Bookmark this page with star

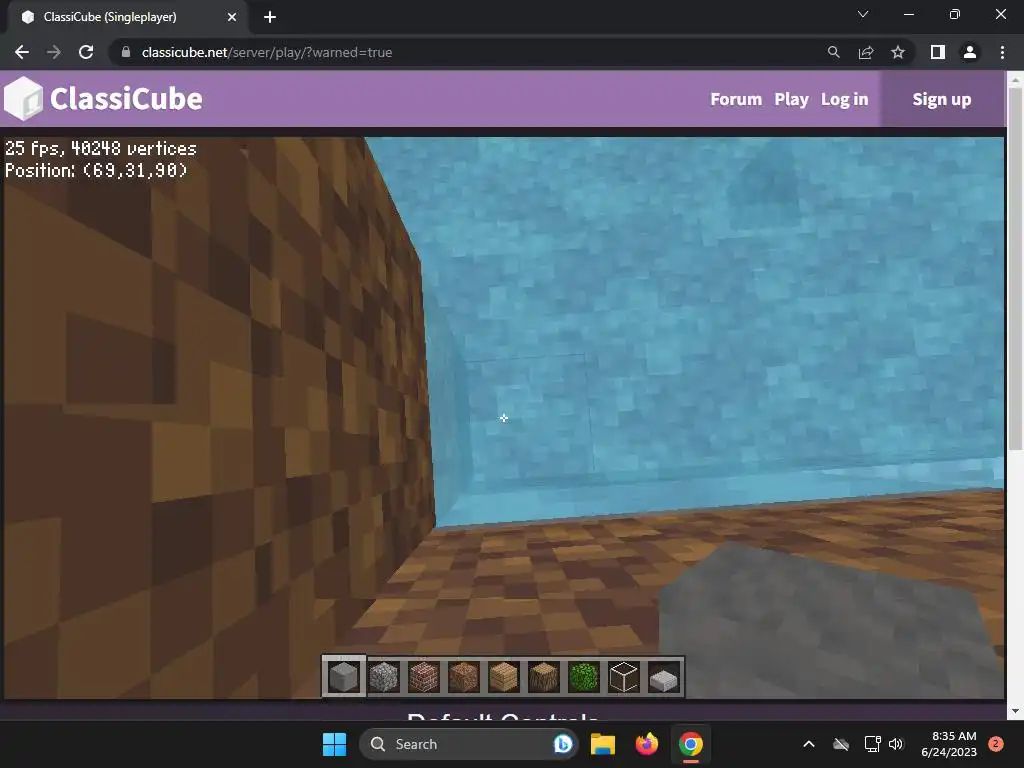898,52
